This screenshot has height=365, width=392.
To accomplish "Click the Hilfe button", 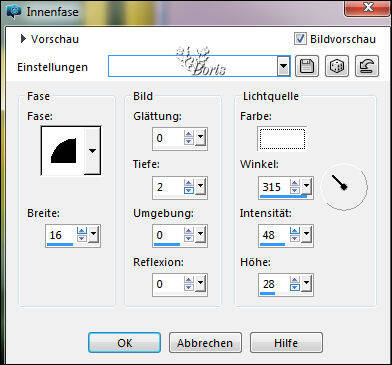I will (286, 343).
